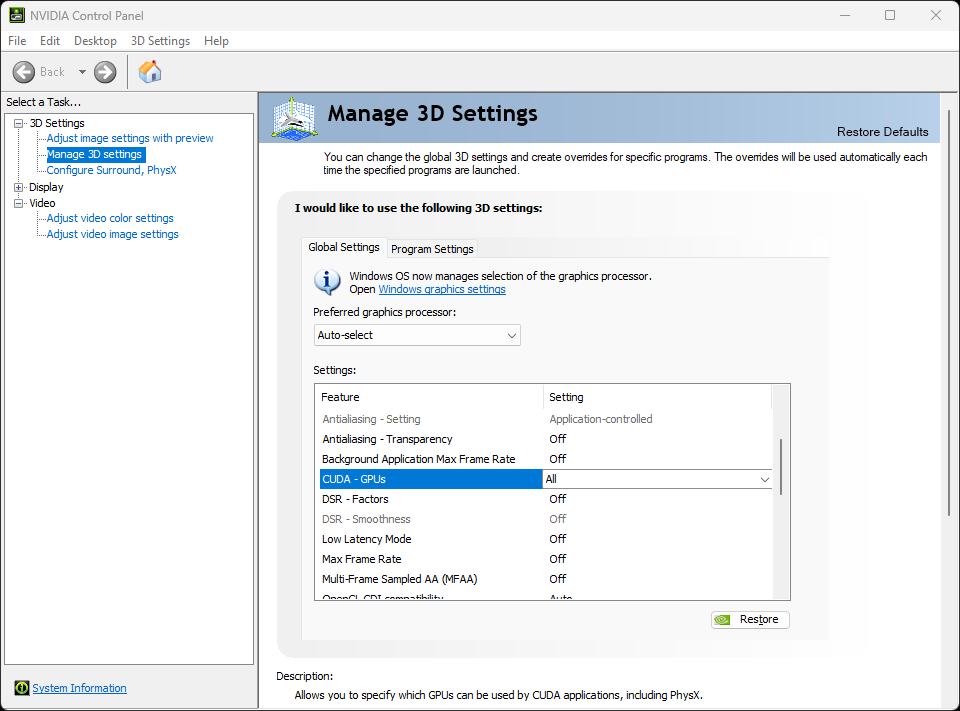
Task: Click the blue information icon
Action: [327, 282]
